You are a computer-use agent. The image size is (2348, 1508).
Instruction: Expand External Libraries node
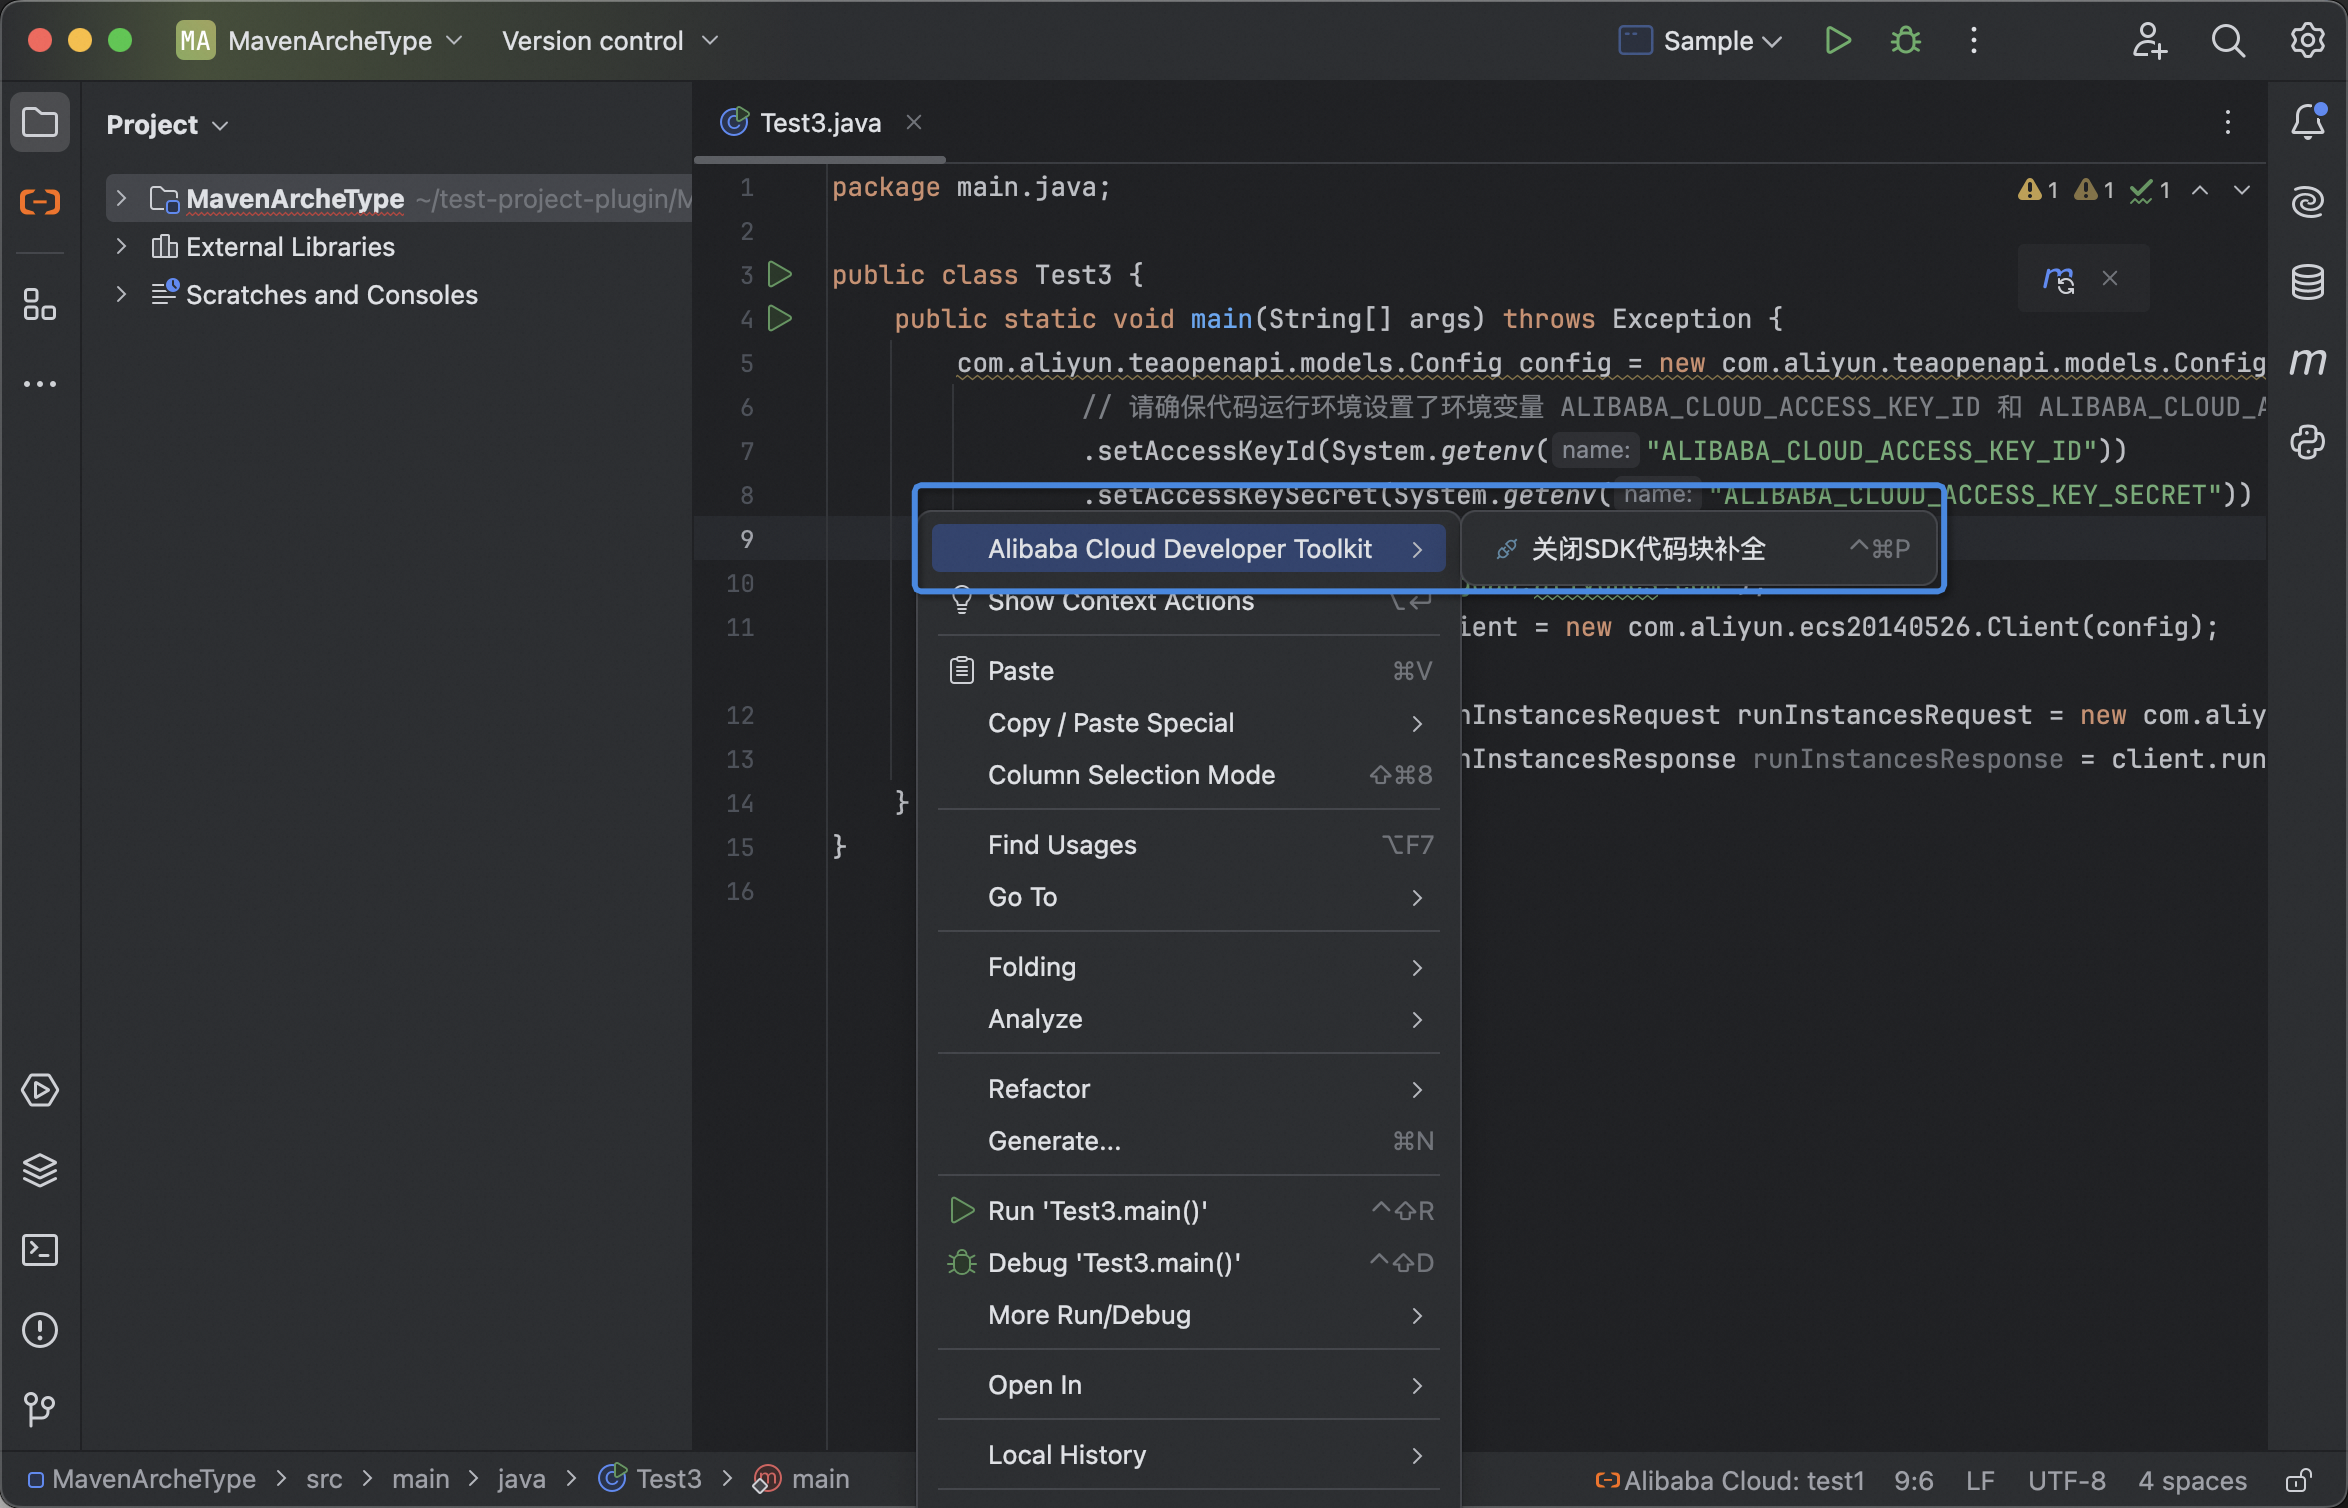pos(122,246)
